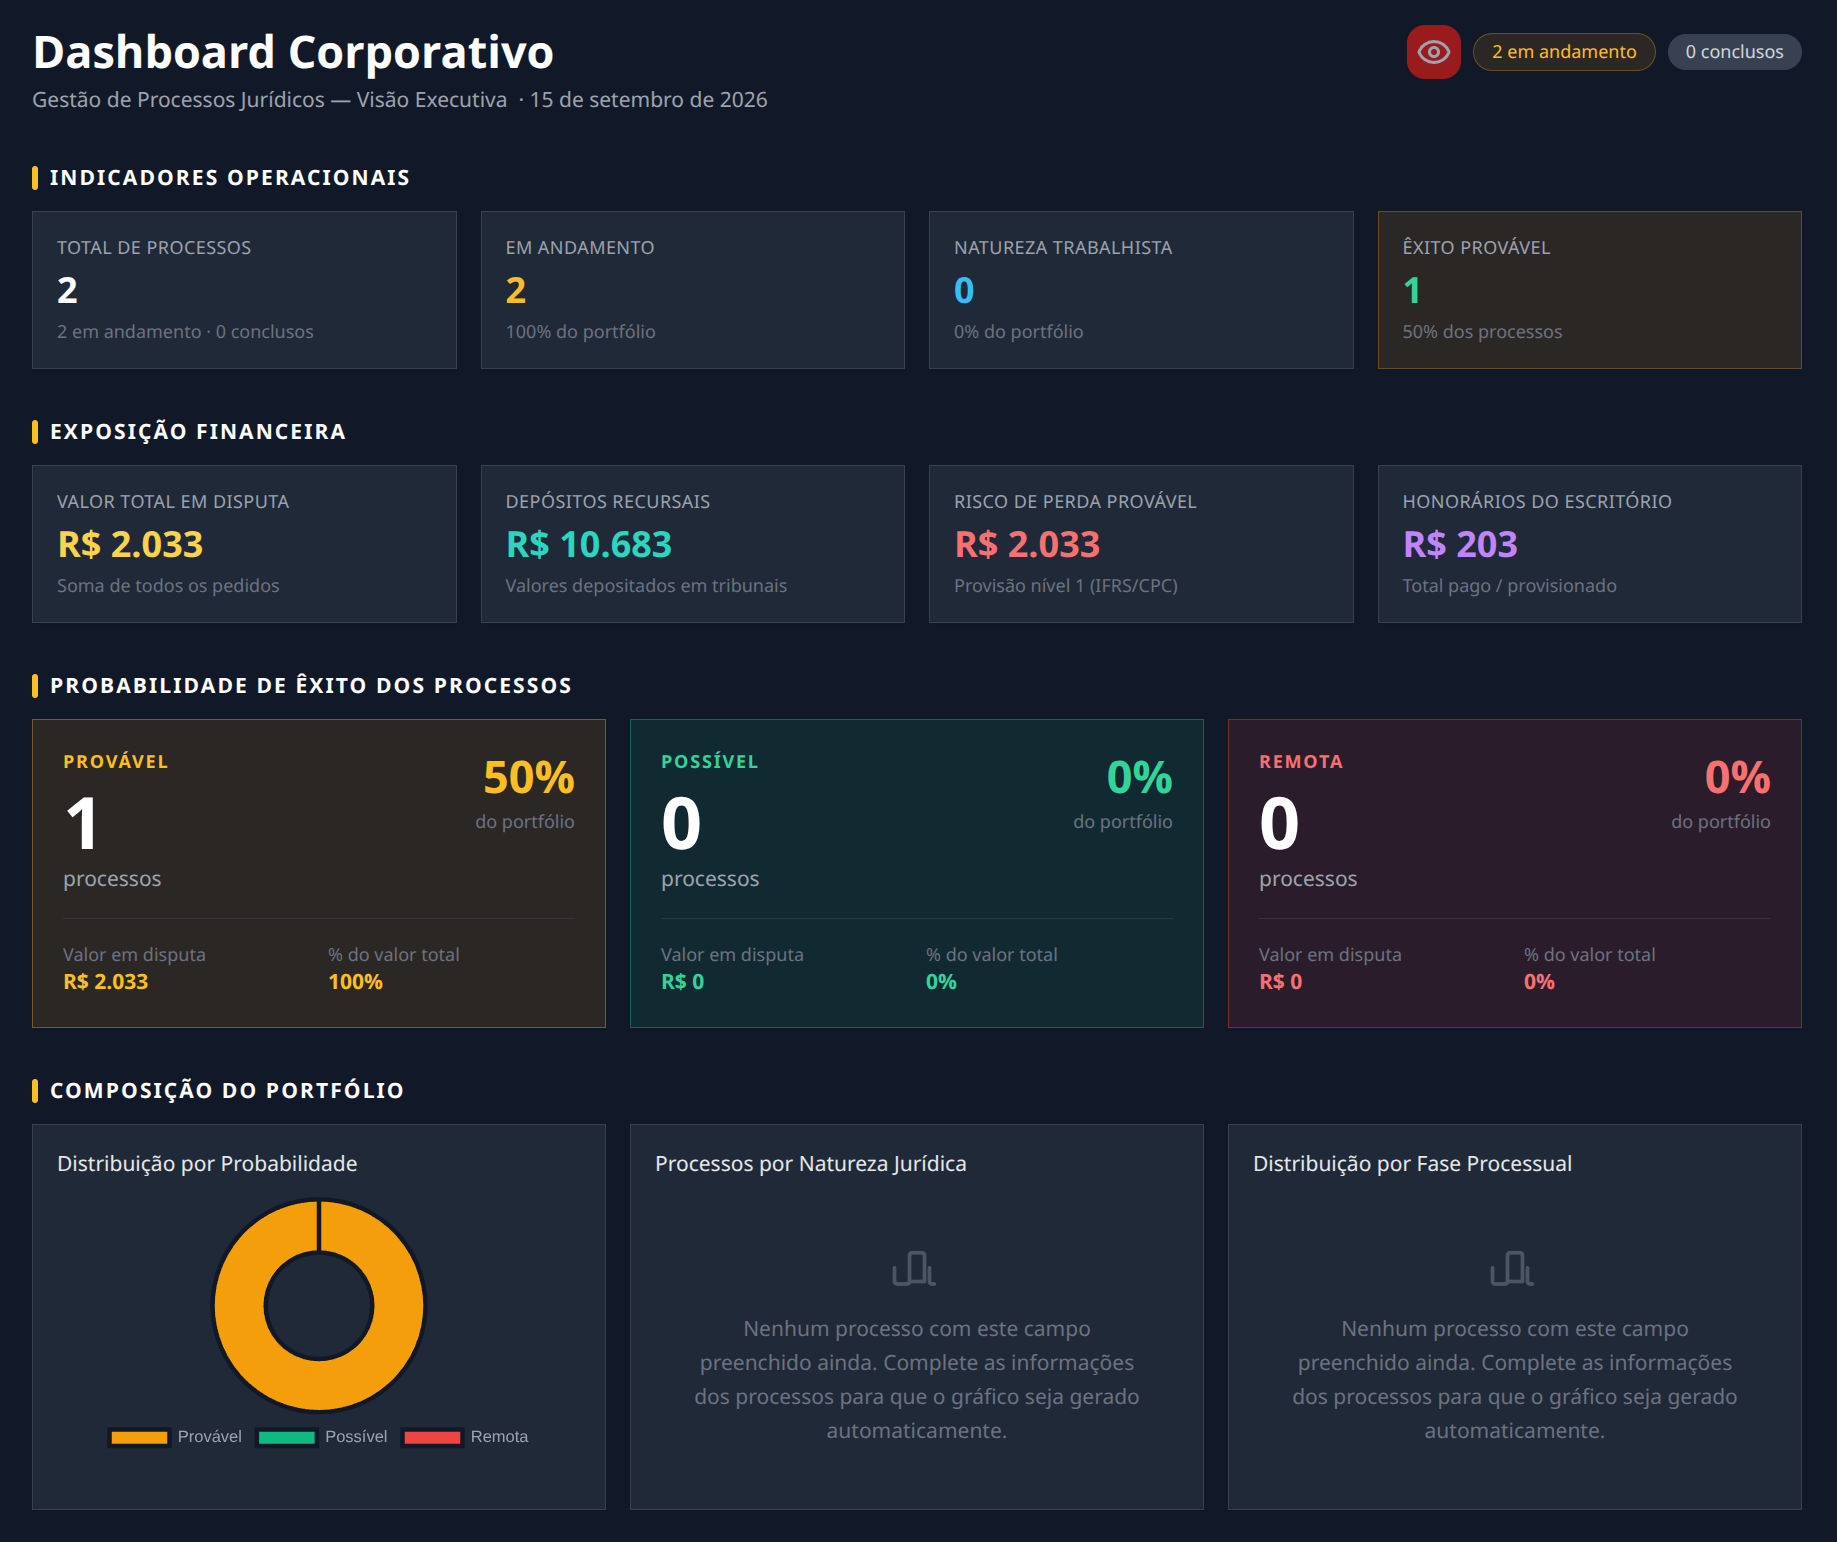The width and height of the screenshot is (1837, 1542).
Task: Click the 'Probabilidade de Êxito dos Processos' heading
Action: [x=311, y=686]
